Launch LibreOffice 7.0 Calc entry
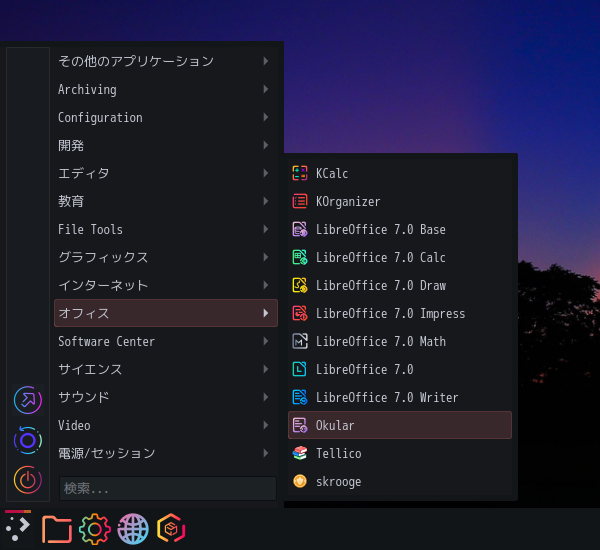The height and width of the screenshot is (550, 600). tap(400, 257)
